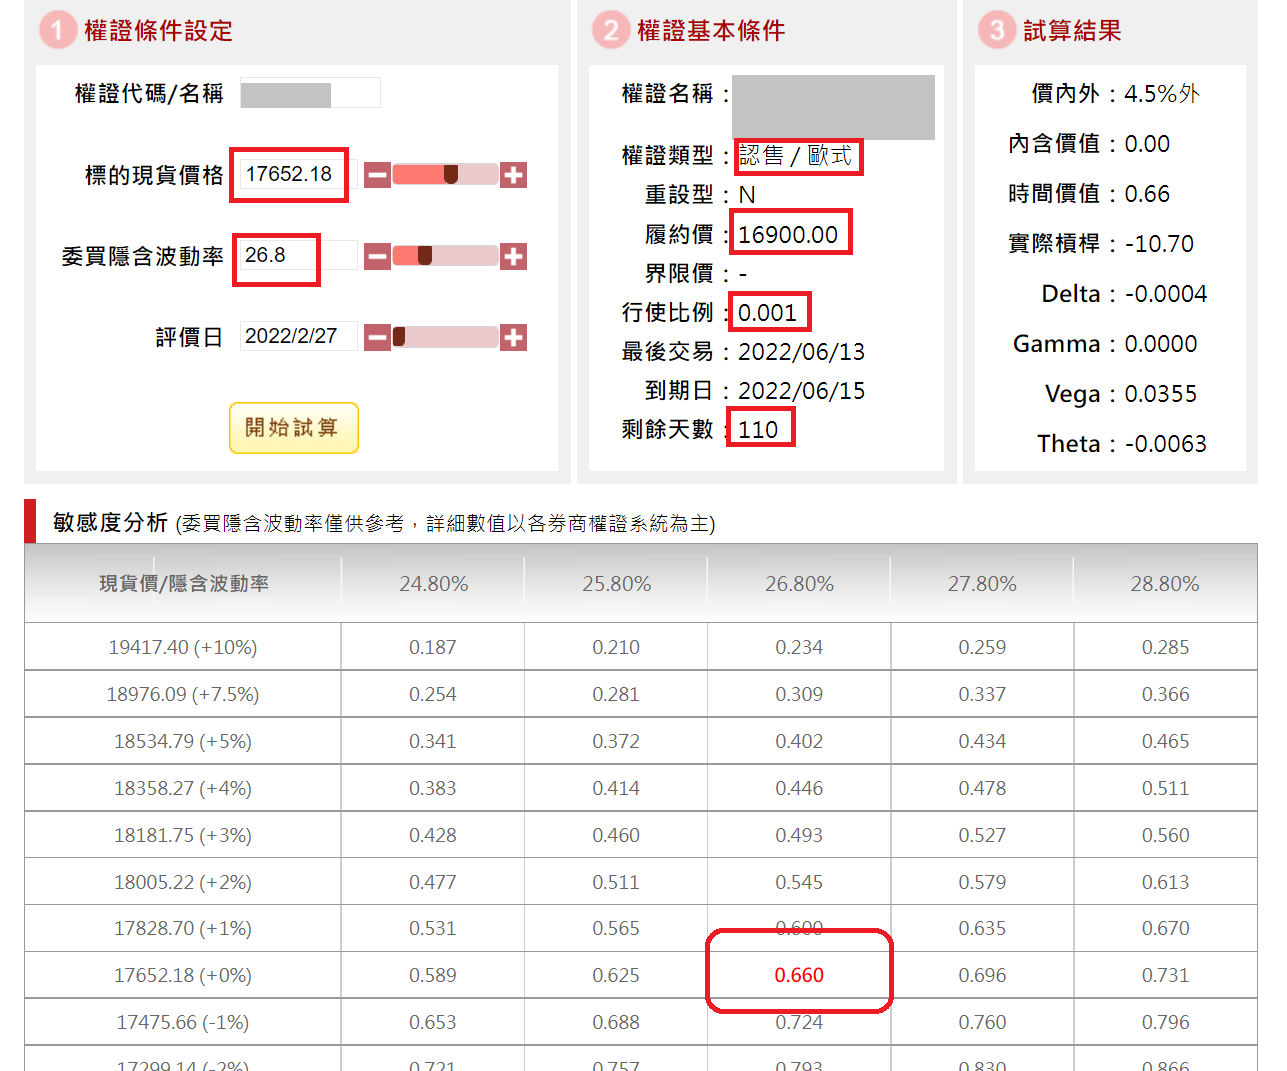Click the 開始試算 button

click(293, 428)
